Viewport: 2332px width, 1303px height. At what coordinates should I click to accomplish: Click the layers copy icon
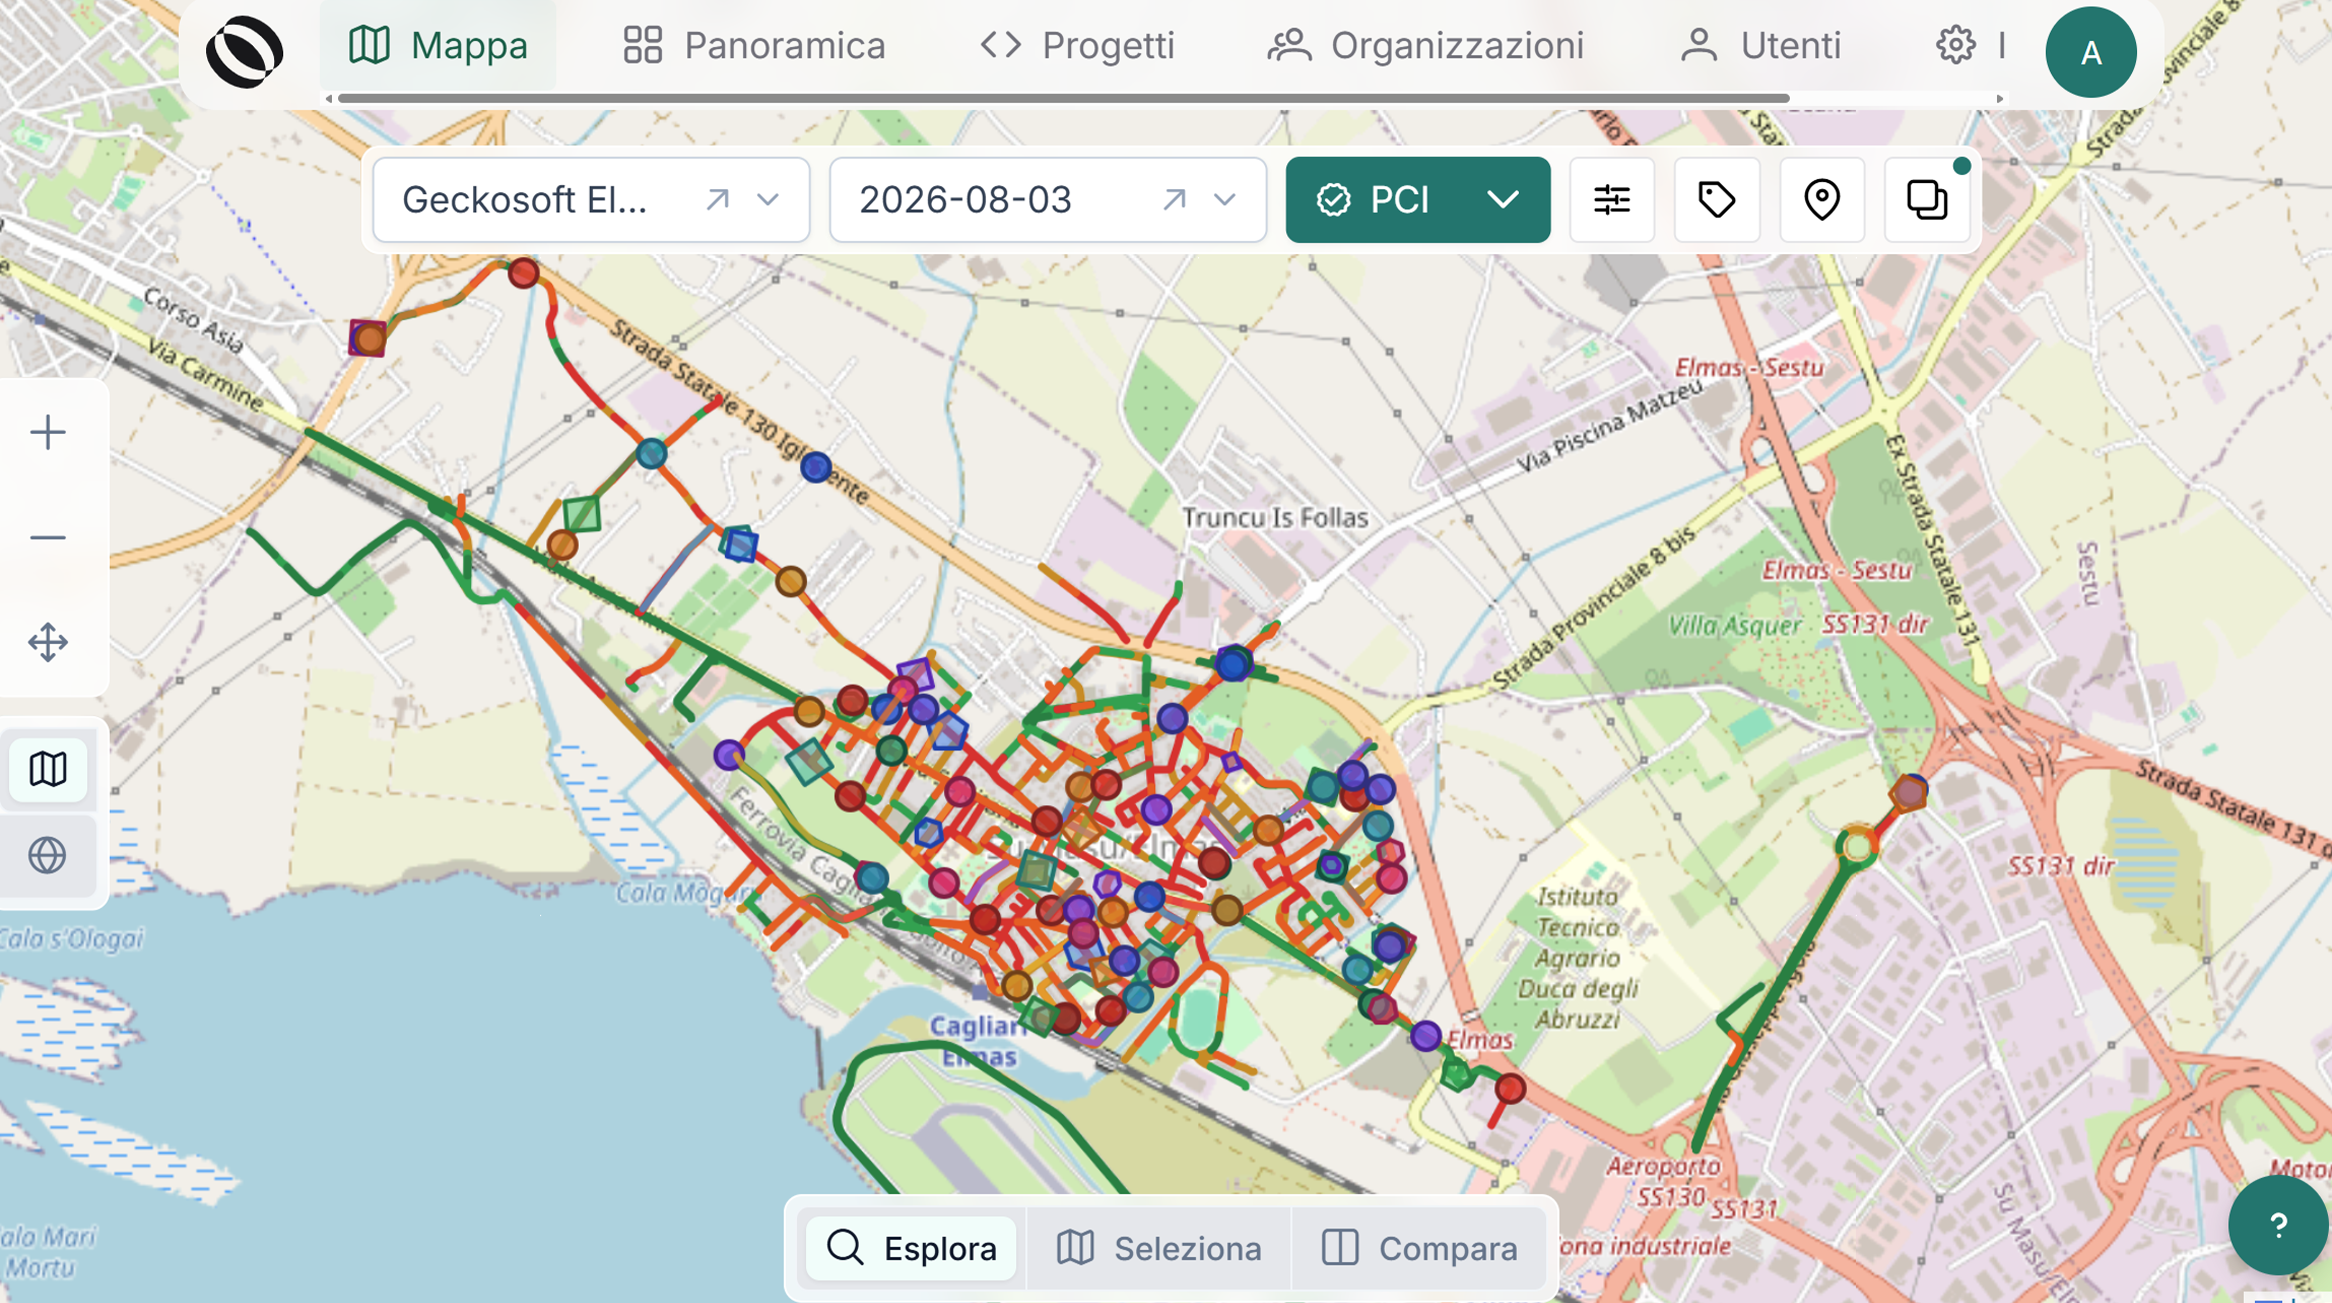(1927, 200)
